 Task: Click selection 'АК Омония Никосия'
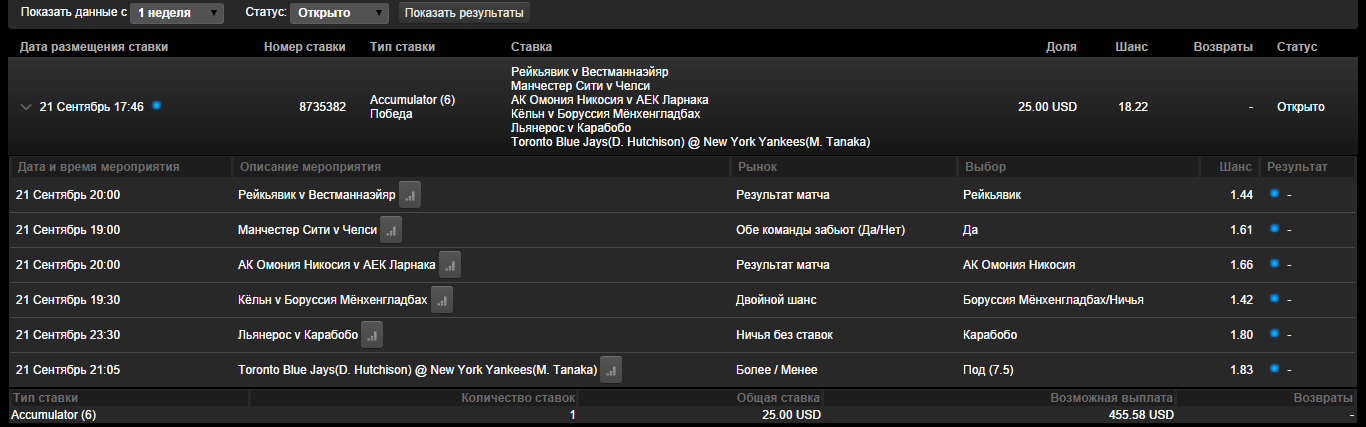pos(1018,265)
